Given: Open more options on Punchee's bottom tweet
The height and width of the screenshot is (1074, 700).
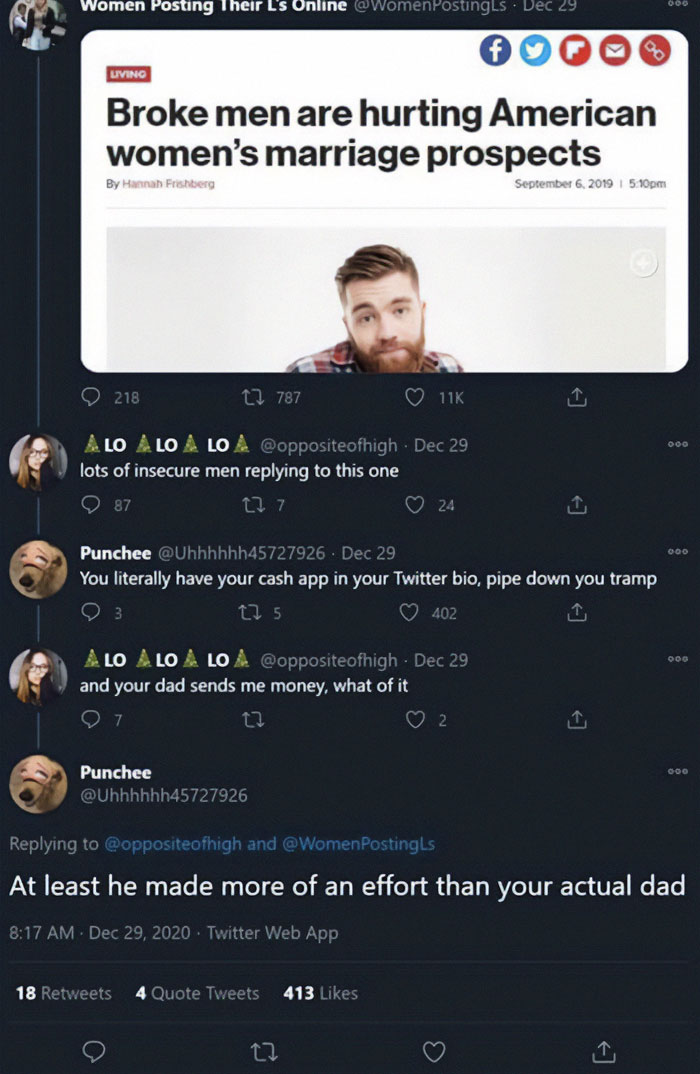Looking at the screenshot, I should 677,772.
